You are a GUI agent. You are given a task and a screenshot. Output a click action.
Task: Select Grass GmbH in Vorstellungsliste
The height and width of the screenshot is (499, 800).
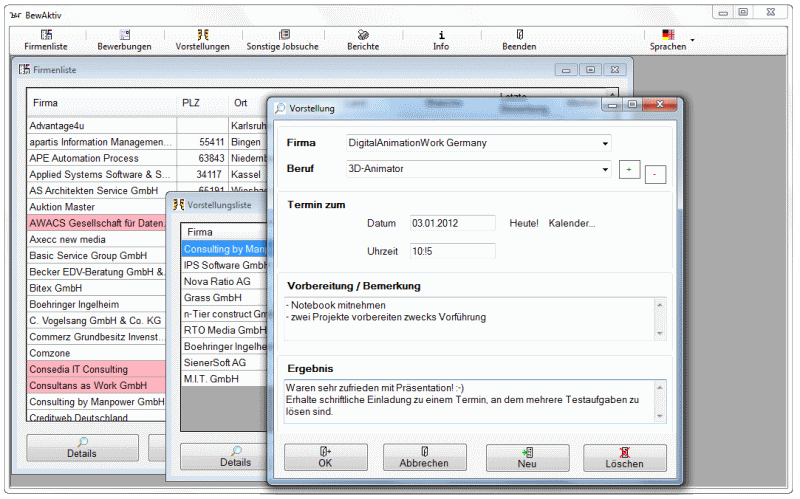tap(224, 298)
